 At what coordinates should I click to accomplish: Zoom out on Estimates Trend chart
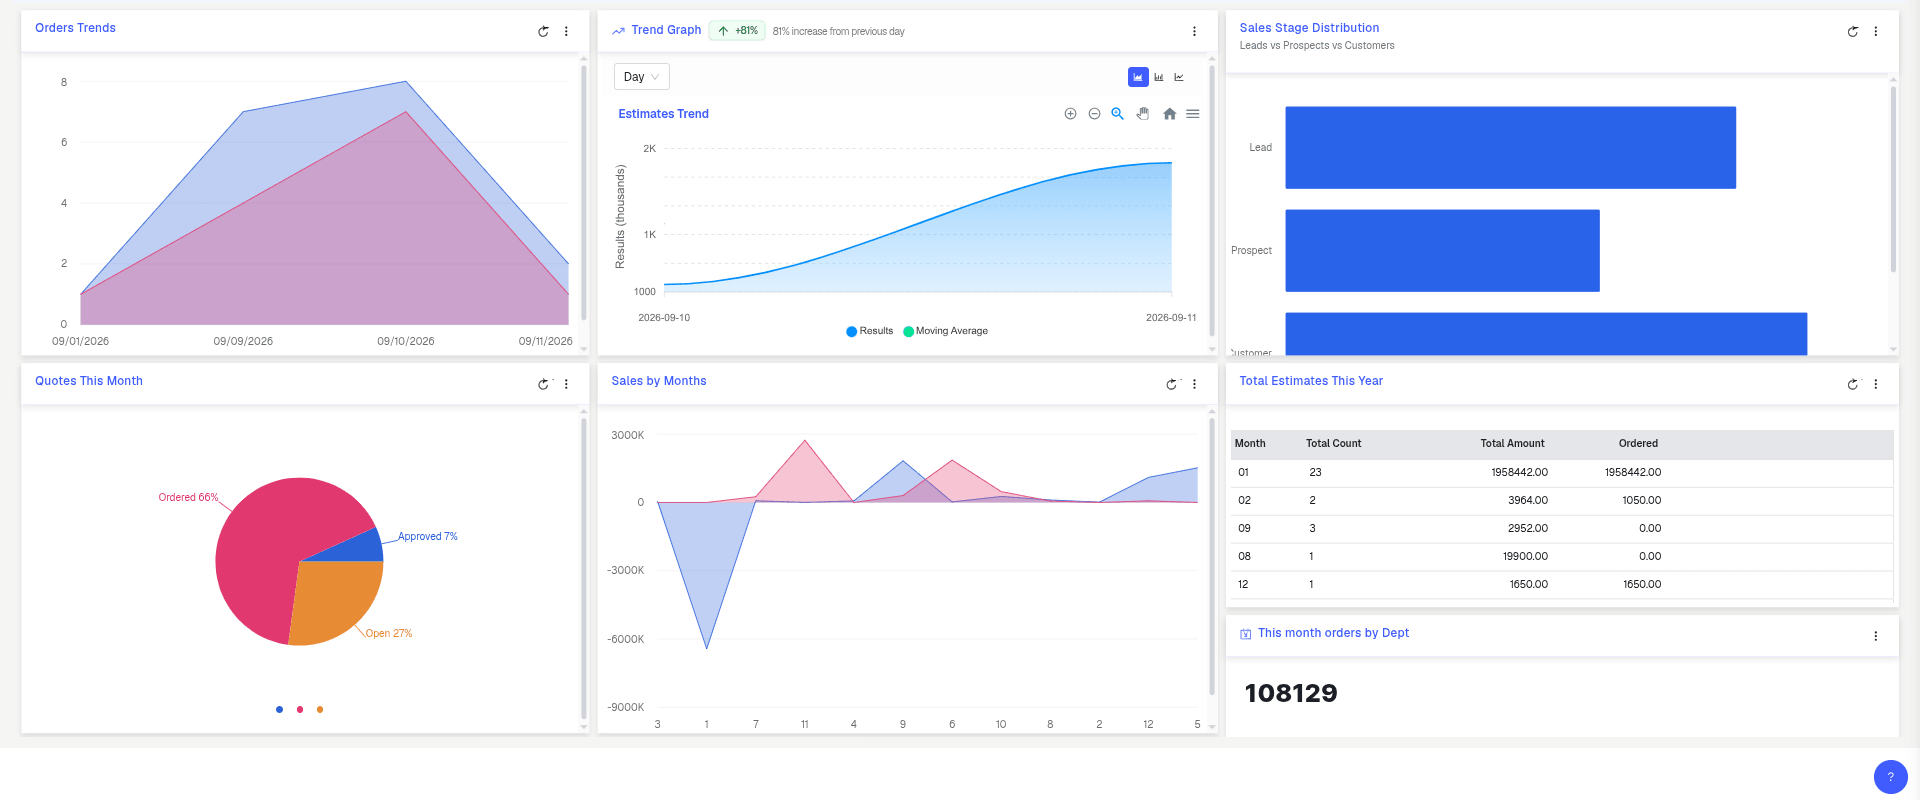(x=1094, y=114)
